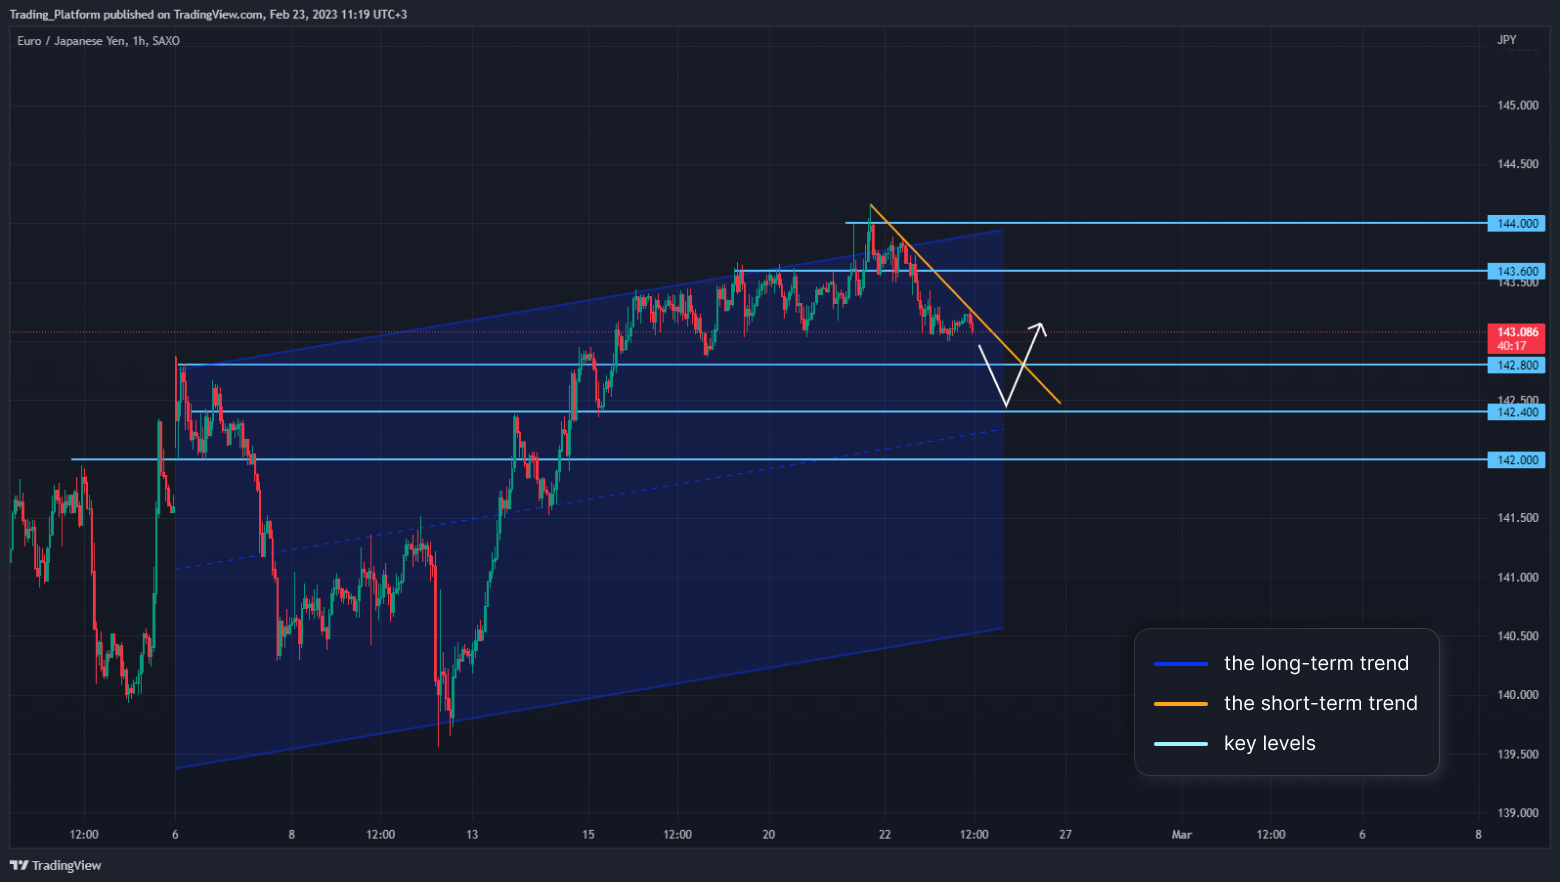This screenshot has width=1560, height=882.
Task: Click the 144.500 price axis value
Action: 1517,164
